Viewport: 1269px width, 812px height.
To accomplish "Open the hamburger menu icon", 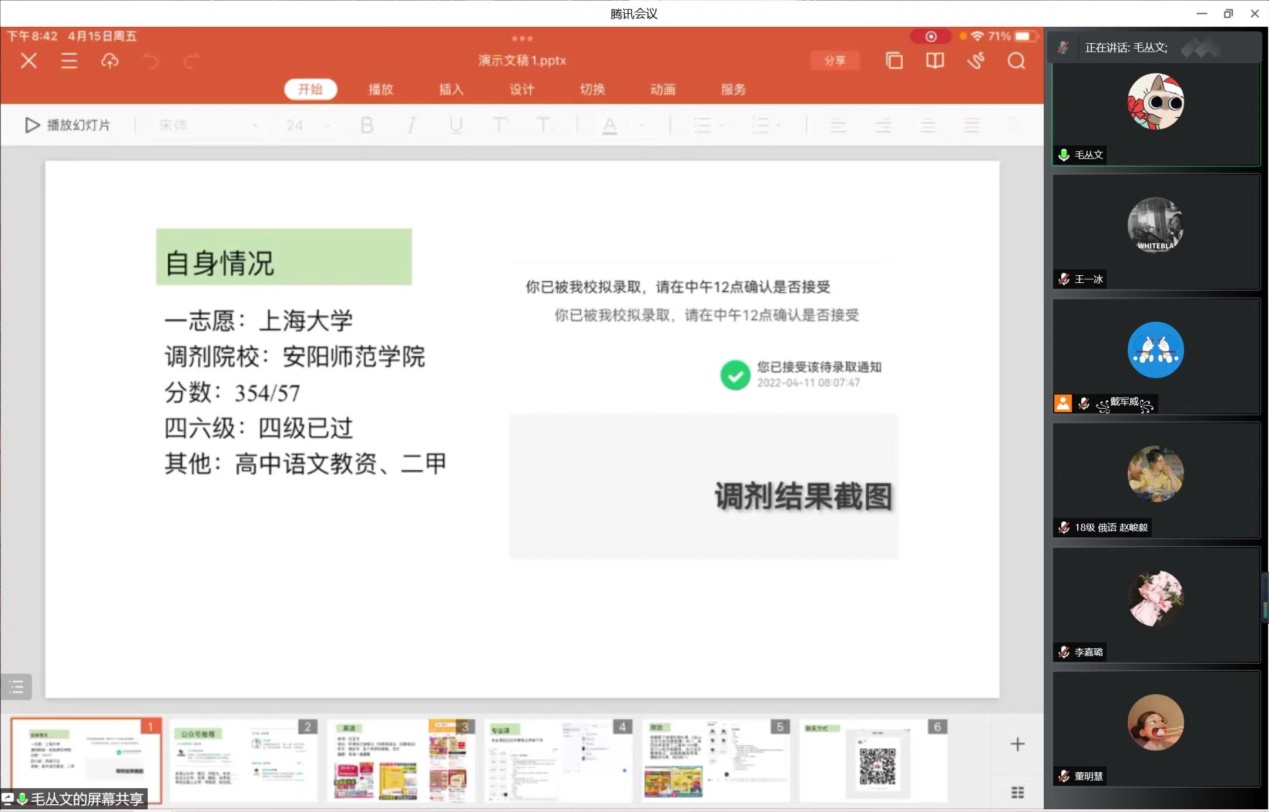I will [x=69, y=61].
